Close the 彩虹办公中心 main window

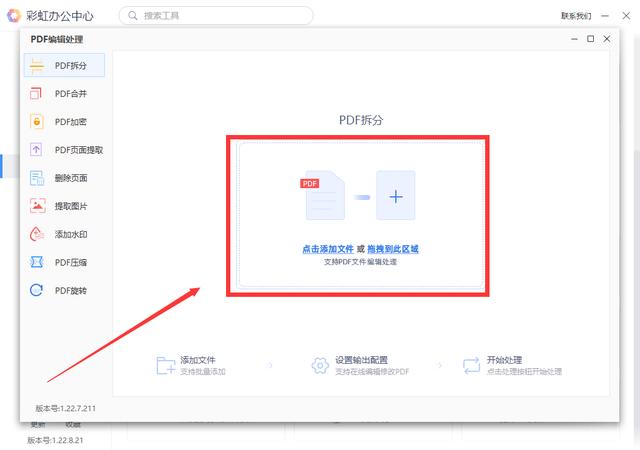pyautogui.click(x=626, y=16)
